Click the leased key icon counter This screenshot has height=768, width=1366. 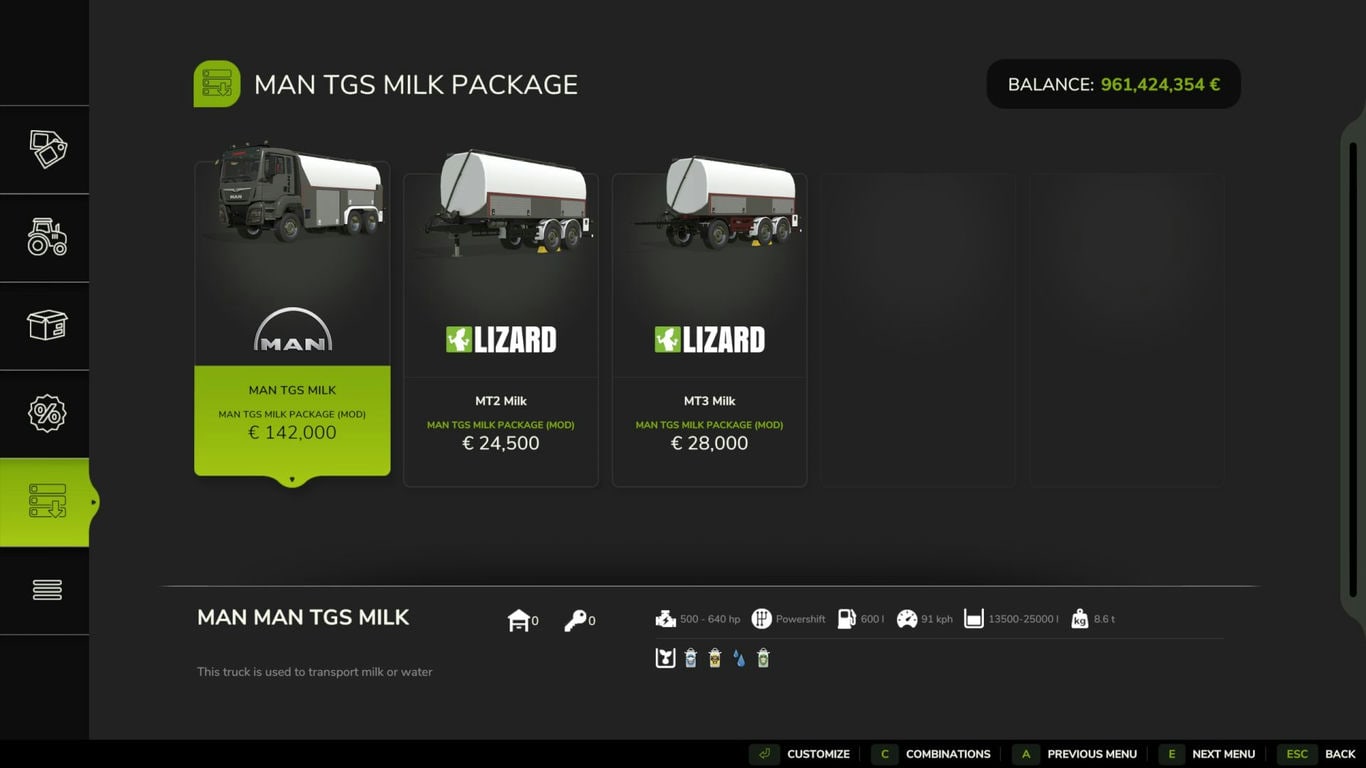pos(579,620)
